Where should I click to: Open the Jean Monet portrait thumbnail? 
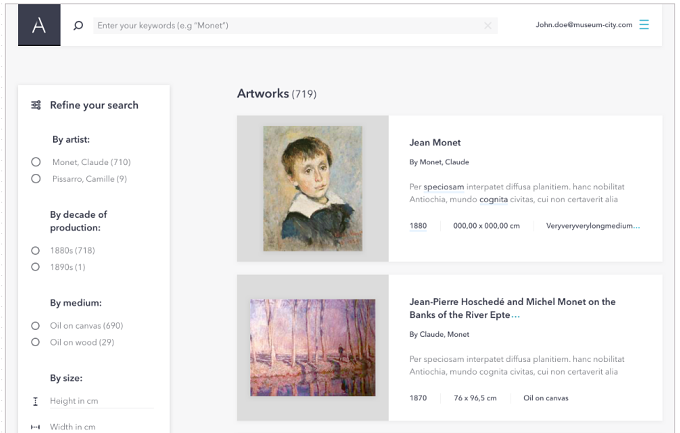[x=313, y=188]
